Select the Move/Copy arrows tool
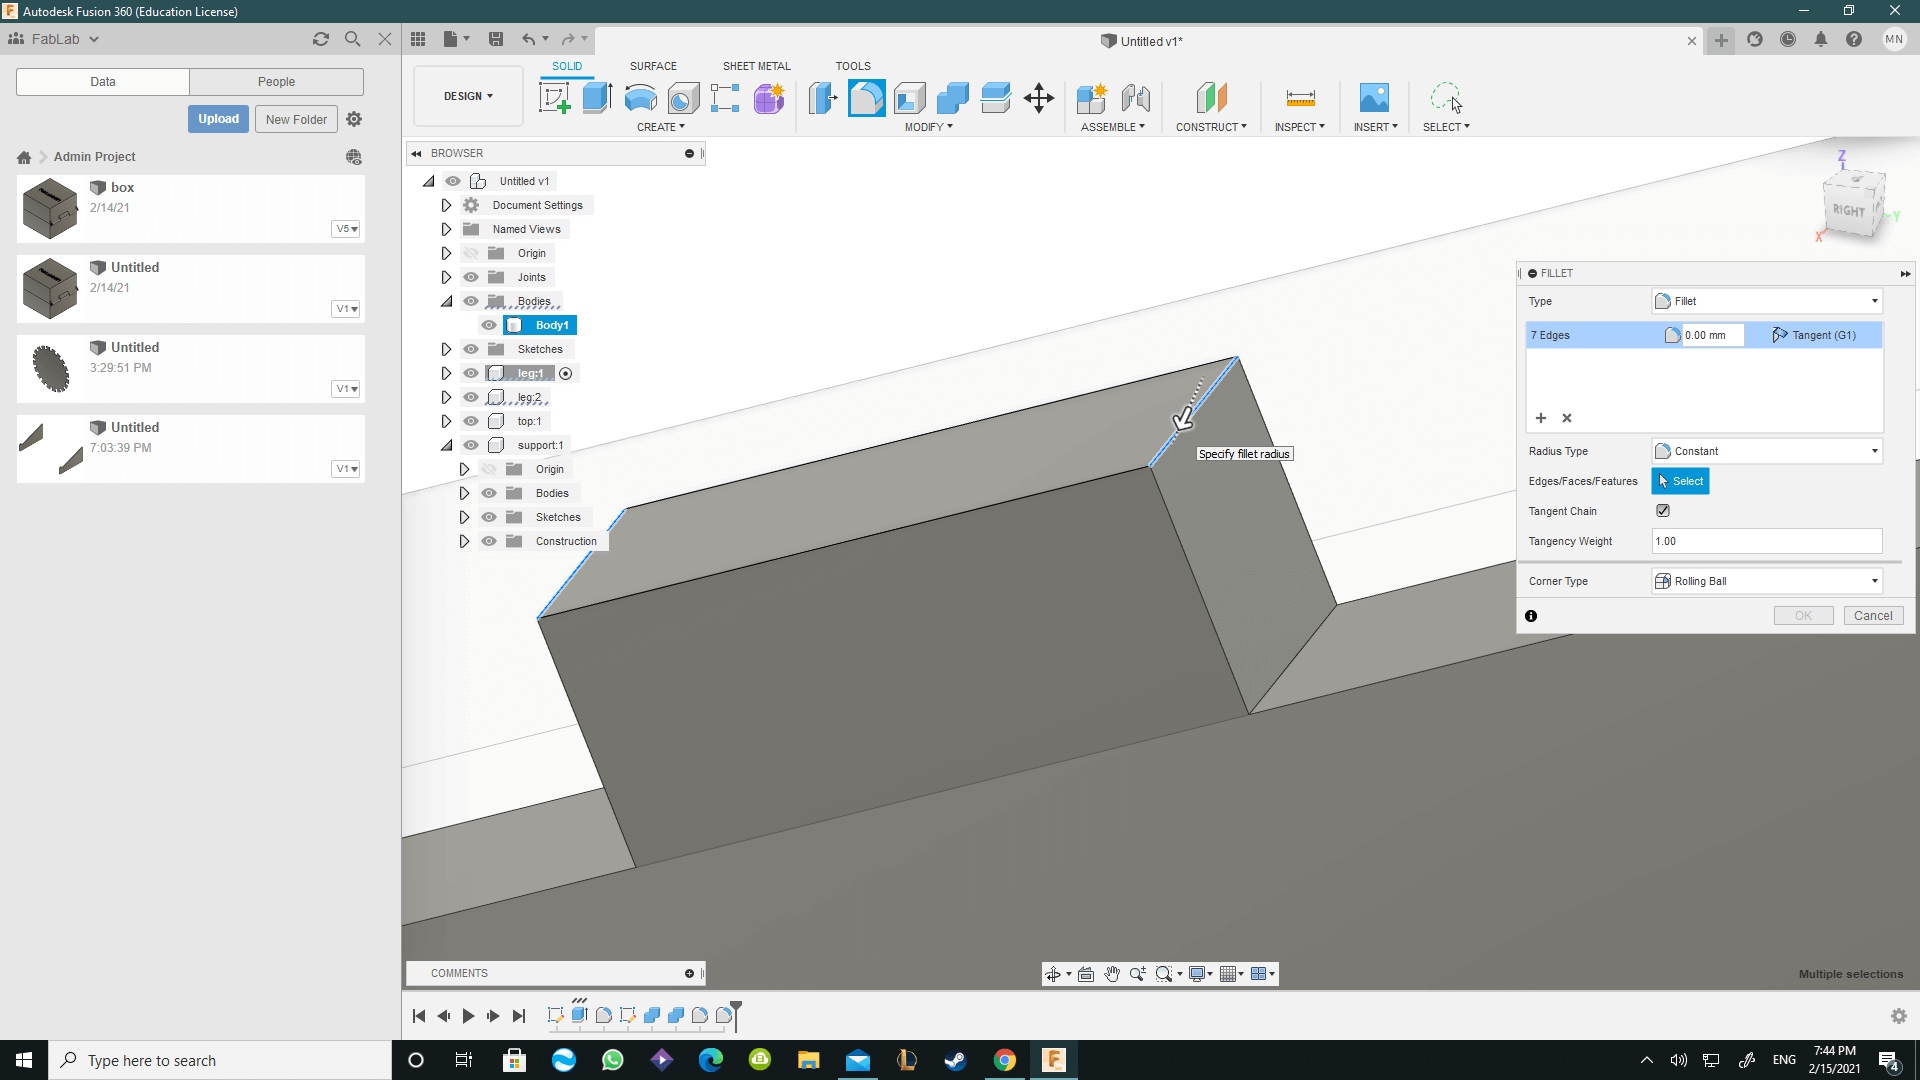Viewport: 1920px width, 1080px height. tap(1039, 98)
